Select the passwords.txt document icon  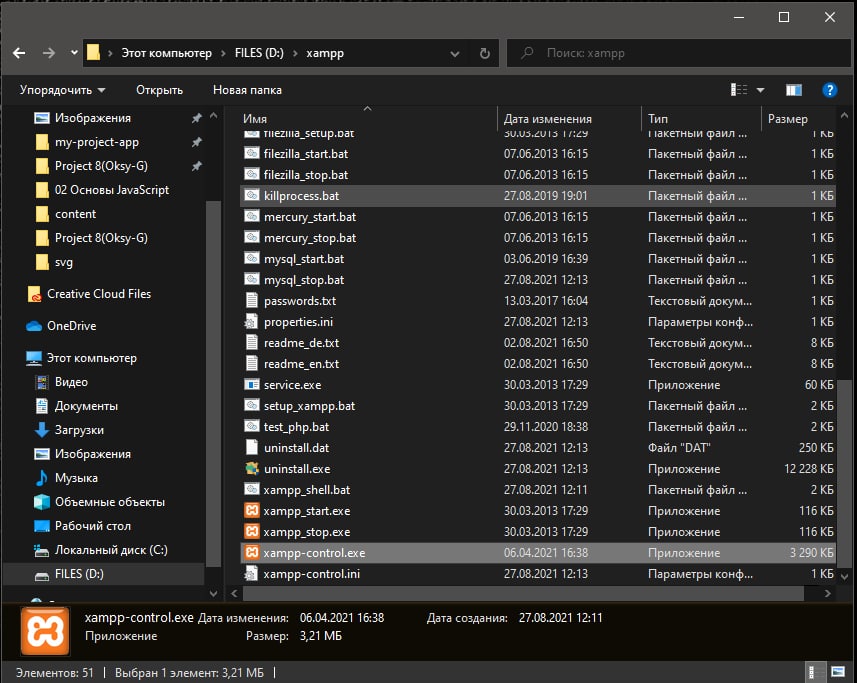(x=251, y=301)
